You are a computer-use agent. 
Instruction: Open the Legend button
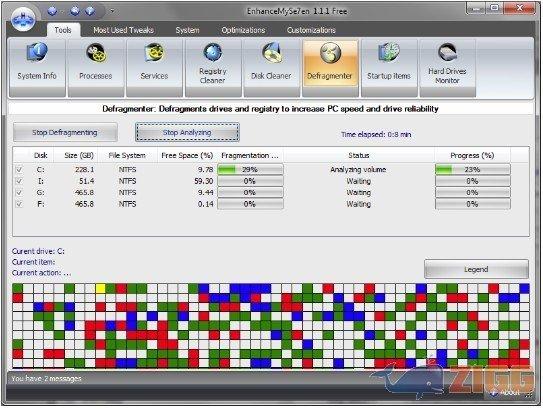(x=477, y=269)
